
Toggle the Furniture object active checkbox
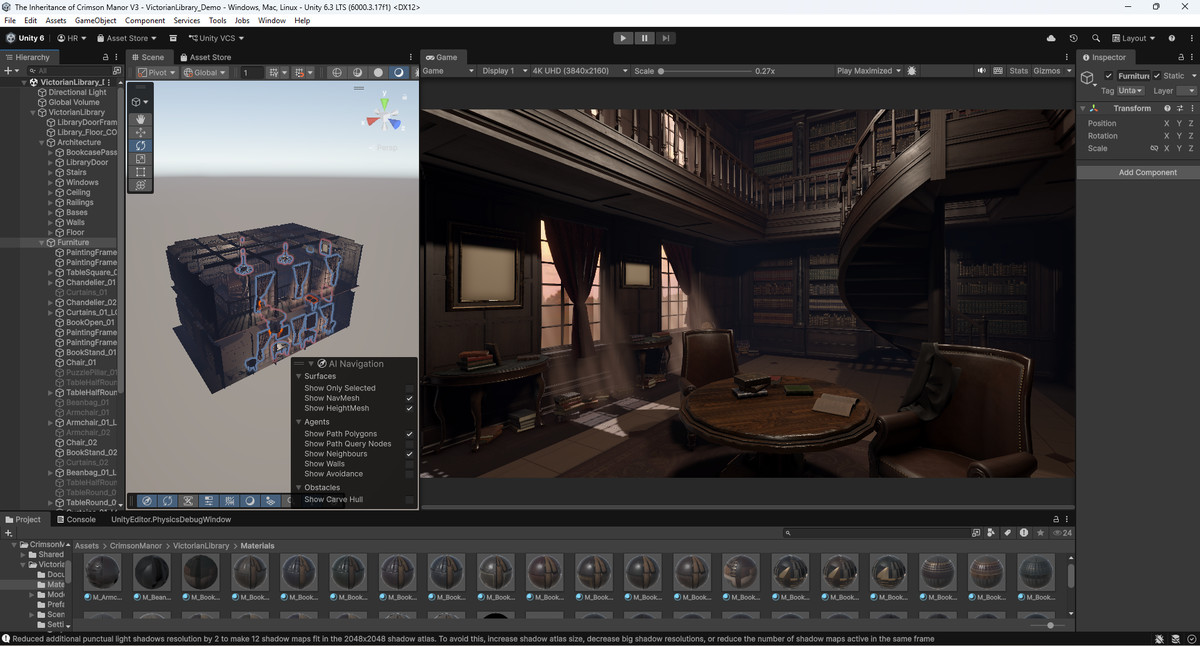tap(1109, 76)
